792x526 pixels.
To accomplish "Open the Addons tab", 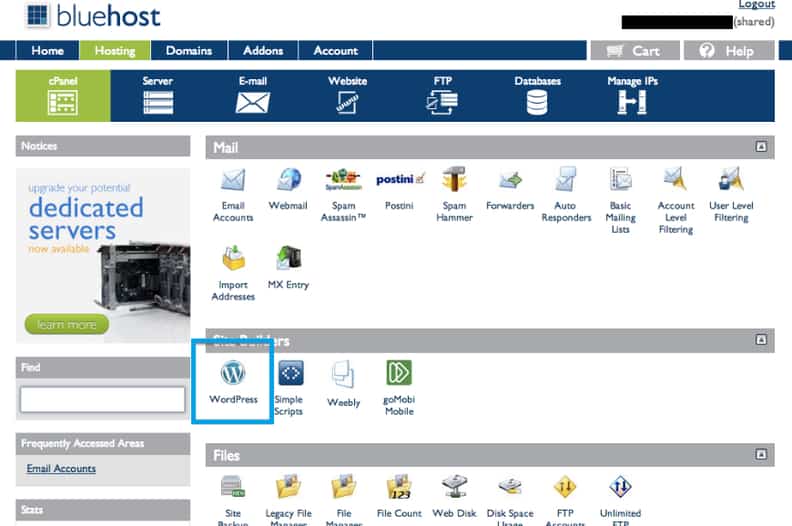I will point(263,51).
